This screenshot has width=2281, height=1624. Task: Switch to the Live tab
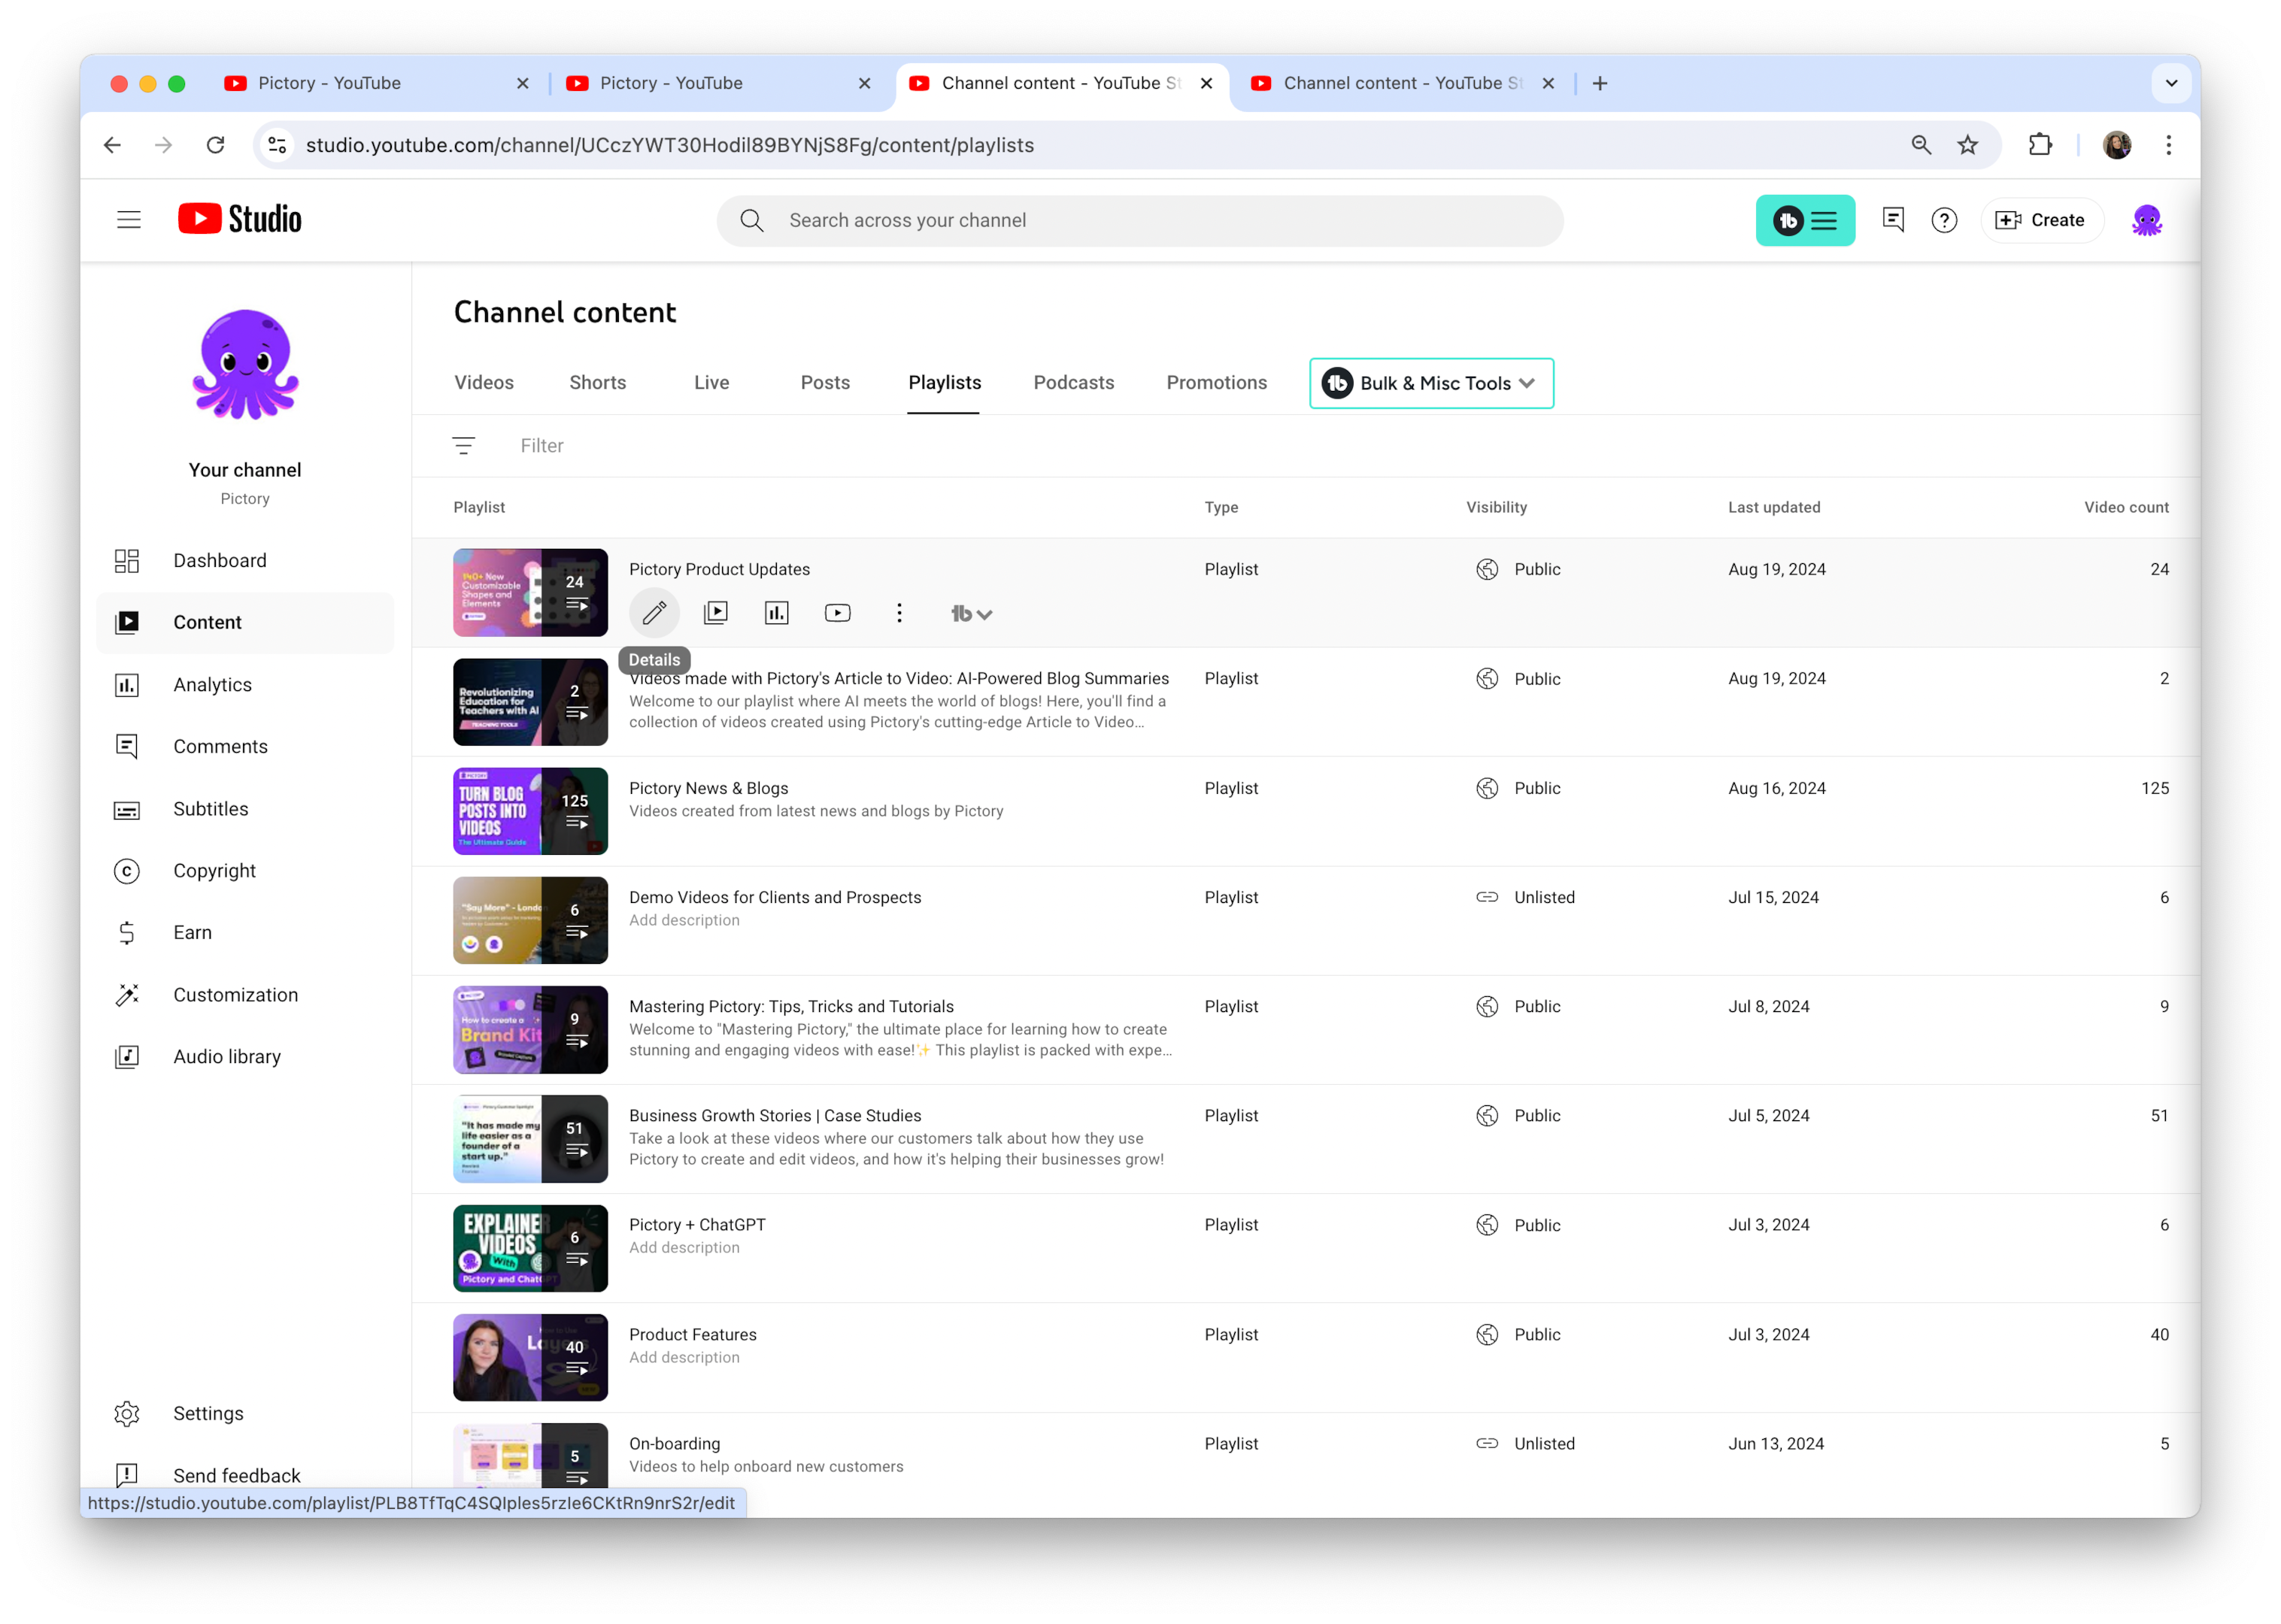[x=711, y=383]
